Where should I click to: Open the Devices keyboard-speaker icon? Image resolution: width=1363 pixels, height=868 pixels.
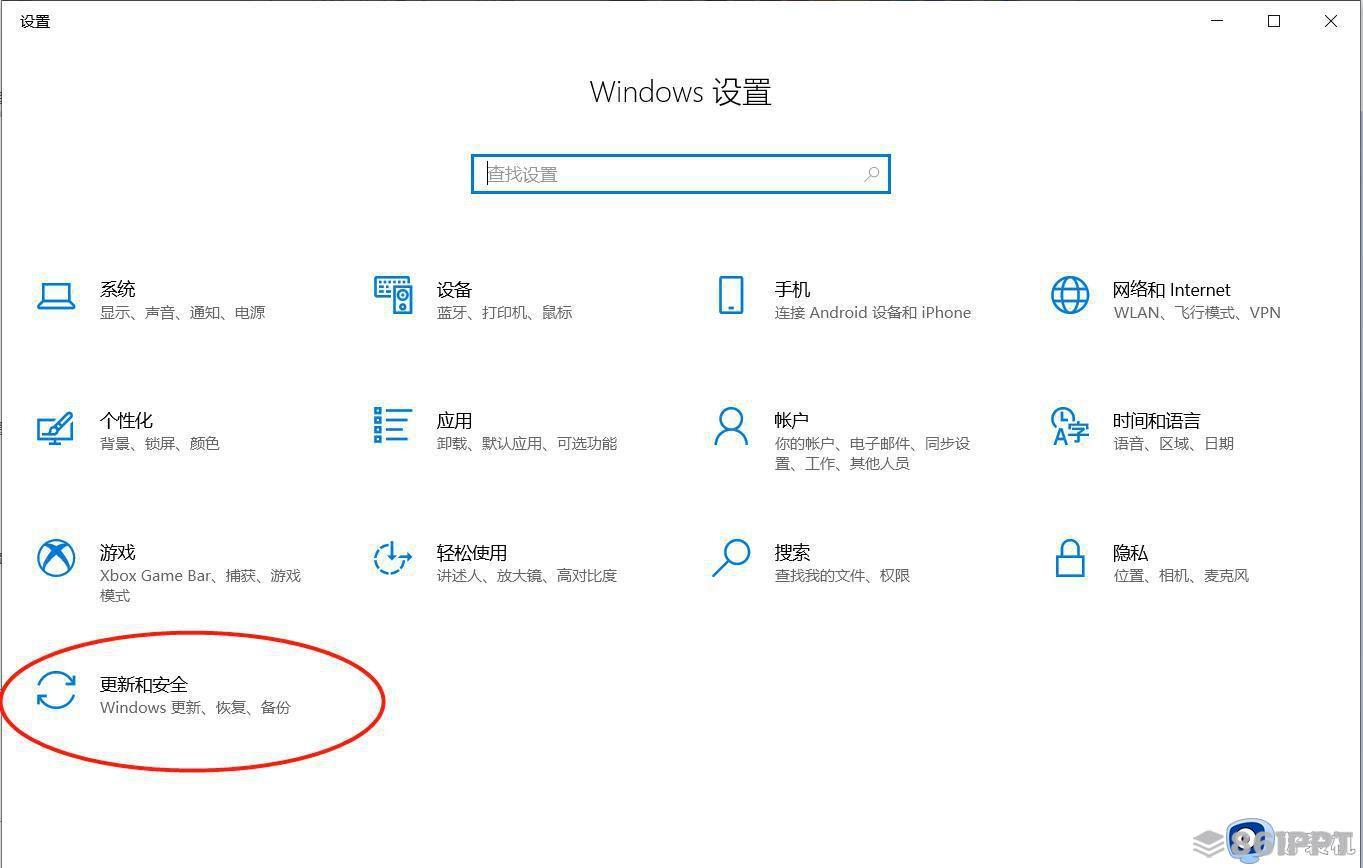[x=393, y=295]
